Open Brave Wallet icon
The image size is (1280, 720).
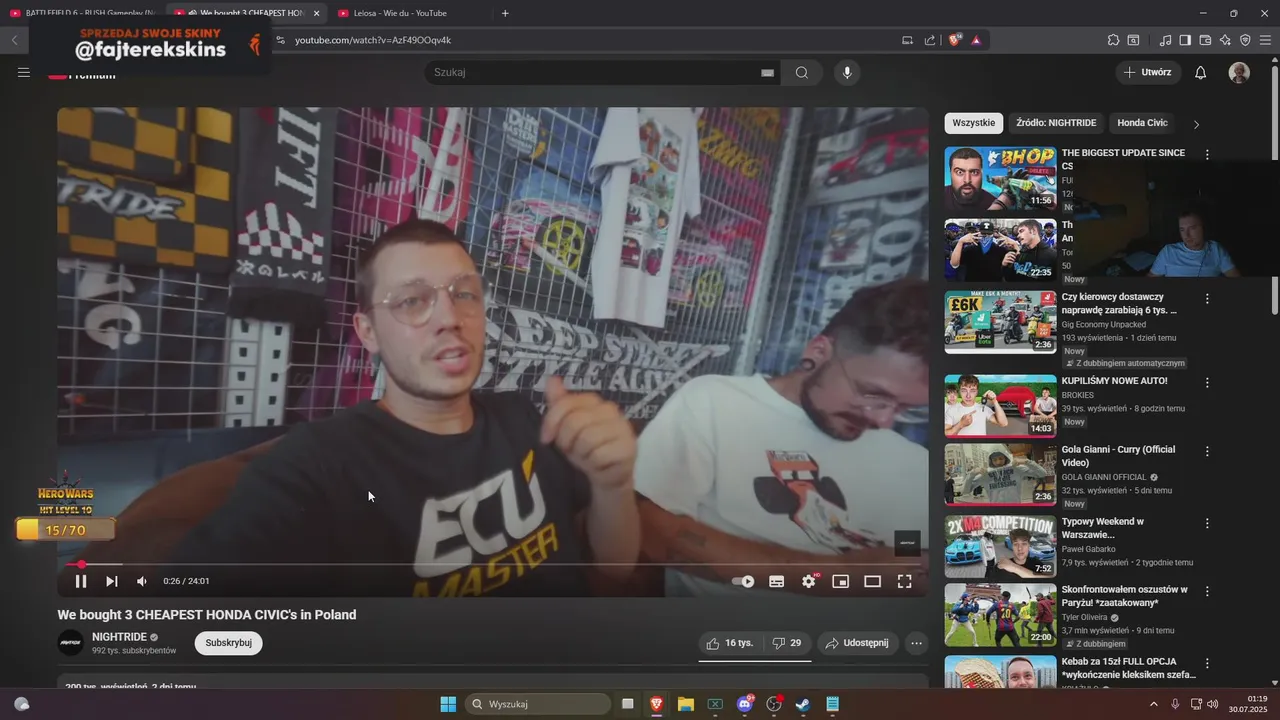tap(1205, 40)
